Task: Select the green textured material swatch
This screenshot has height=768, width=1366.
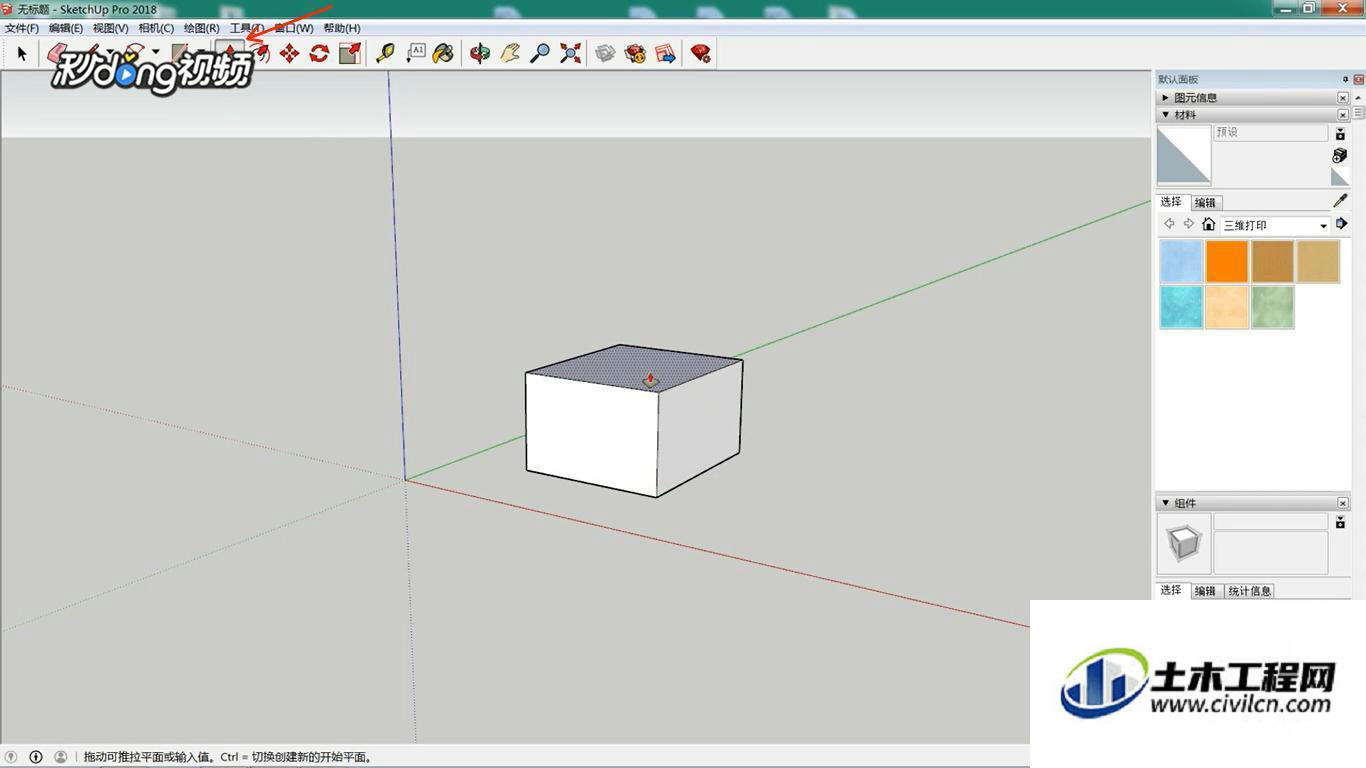Action: click(x=1273, y=307)
